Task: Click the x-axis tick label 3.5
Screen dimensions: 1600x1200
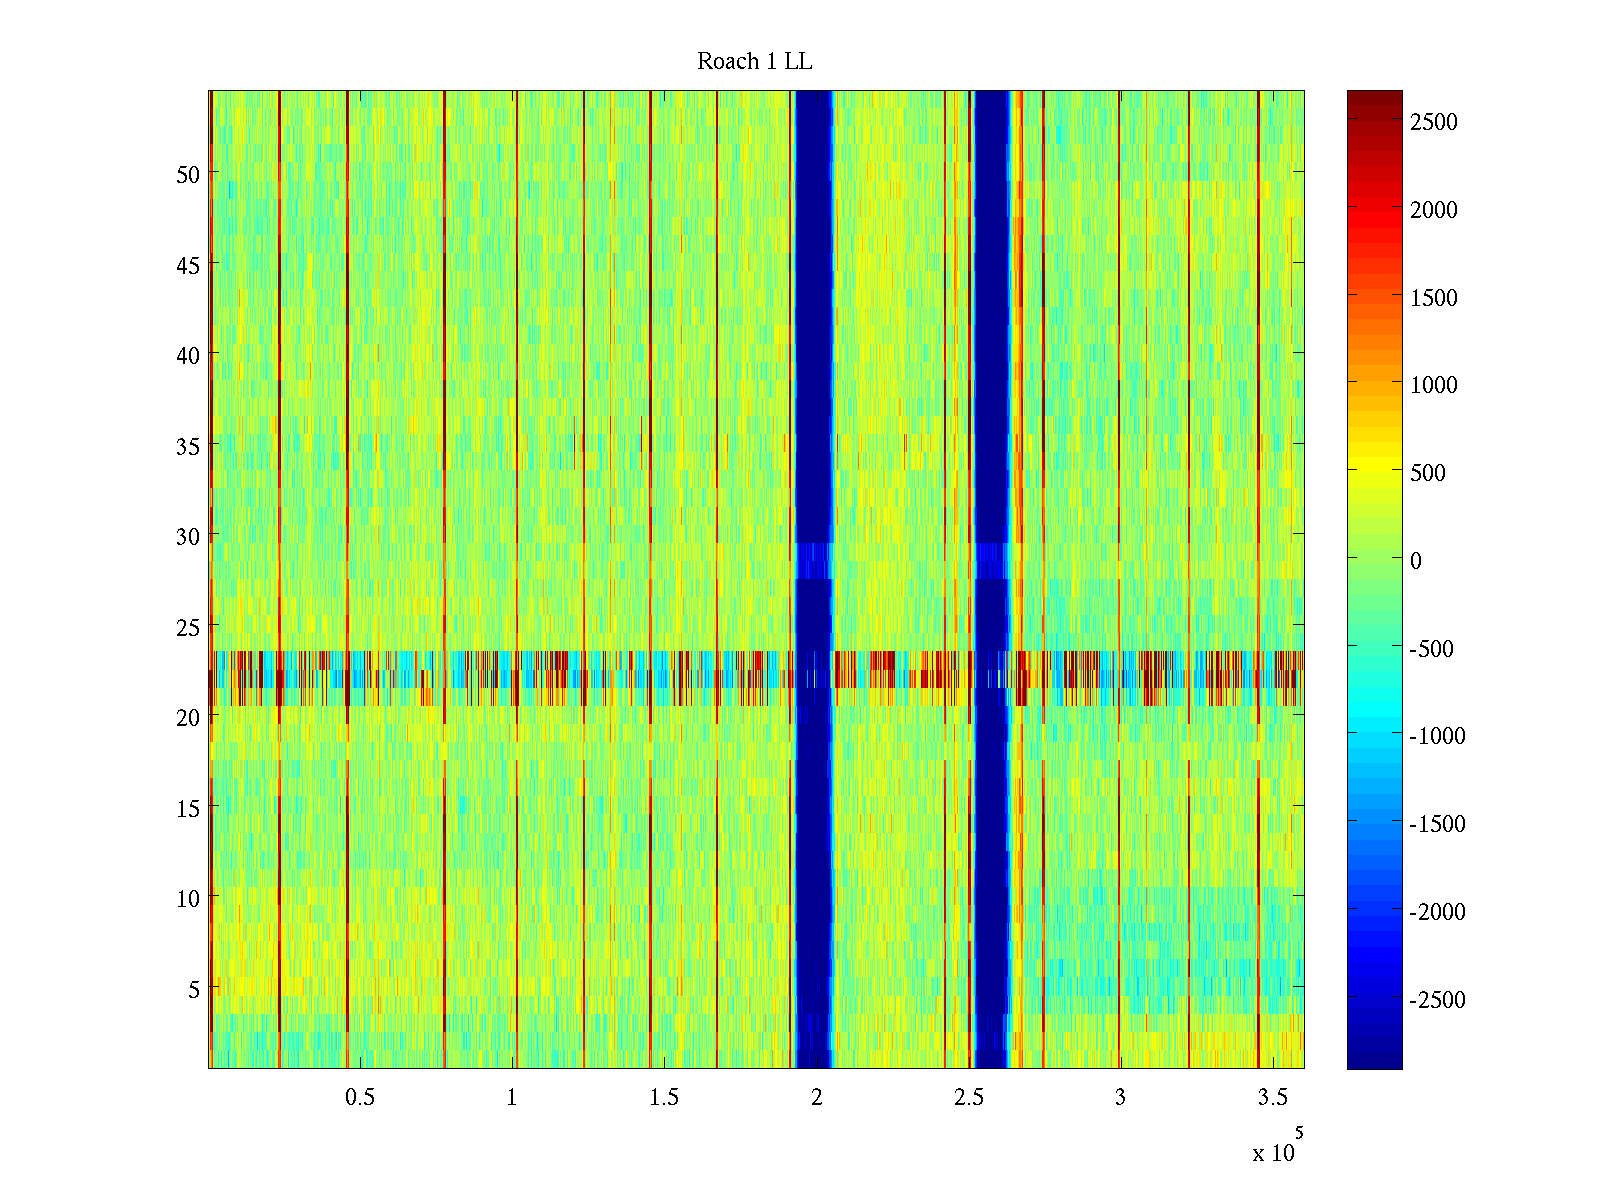Action: (1272, 1098)
